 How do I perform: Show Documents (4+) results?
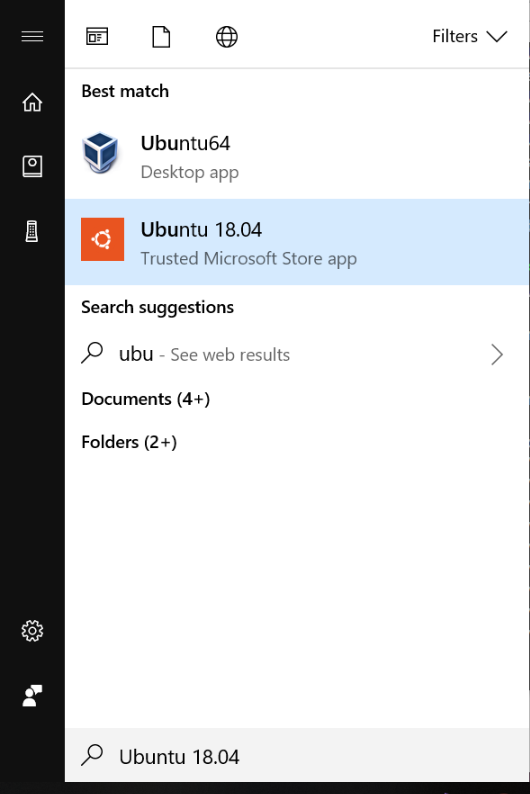146,399
